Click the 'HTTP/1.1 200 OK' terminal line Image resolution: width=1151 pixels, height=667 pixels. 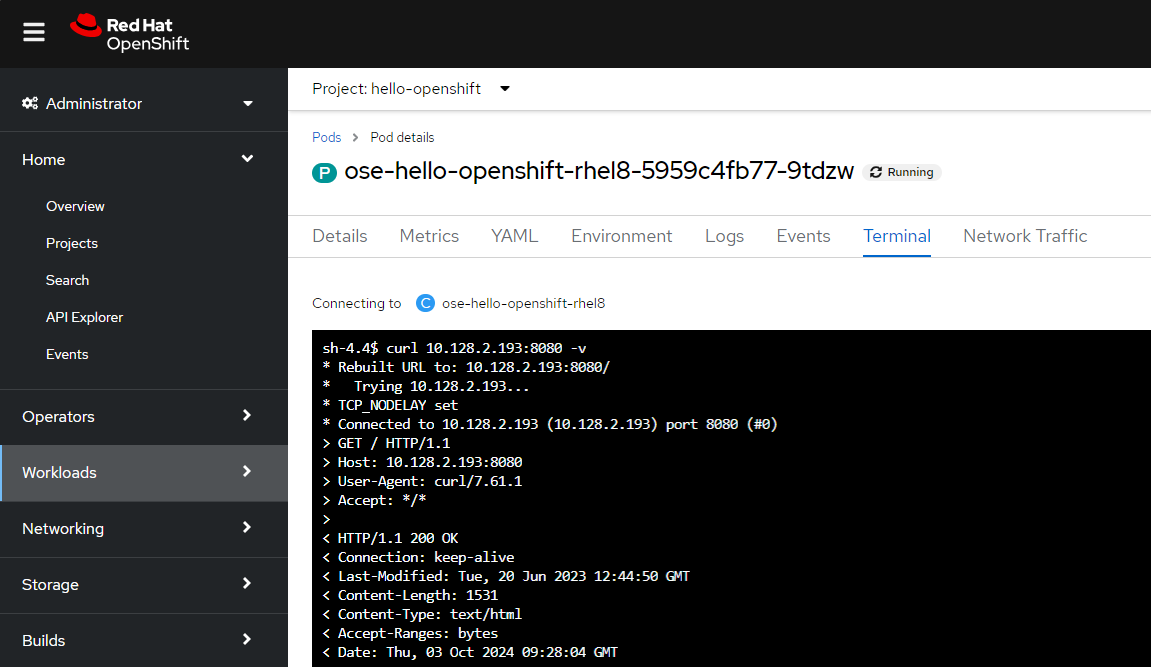[x=391, y=538]
